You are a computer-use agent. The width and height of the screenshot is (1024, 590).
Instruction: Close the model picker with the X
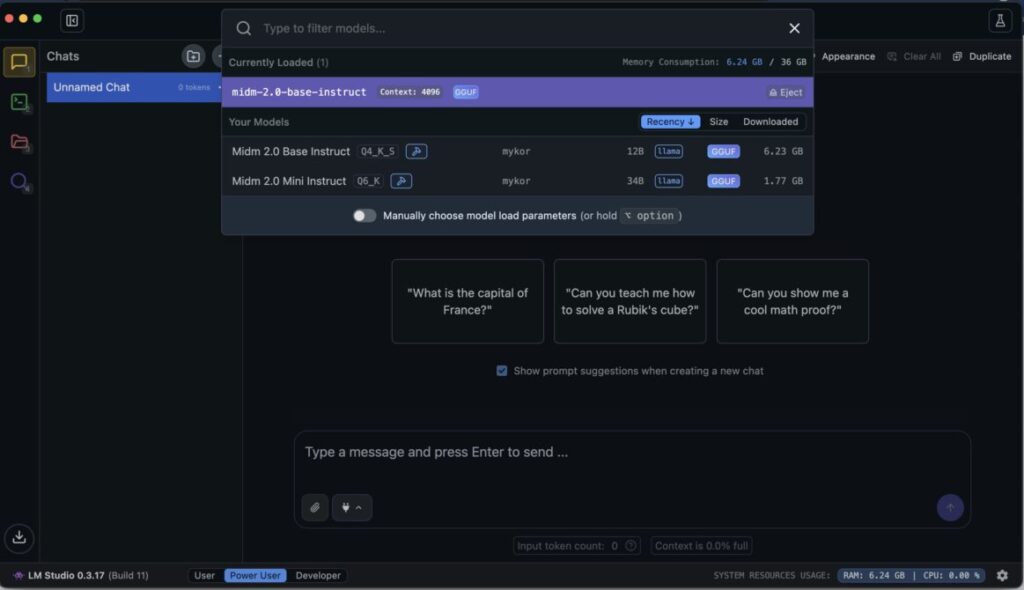pos(794,28)
